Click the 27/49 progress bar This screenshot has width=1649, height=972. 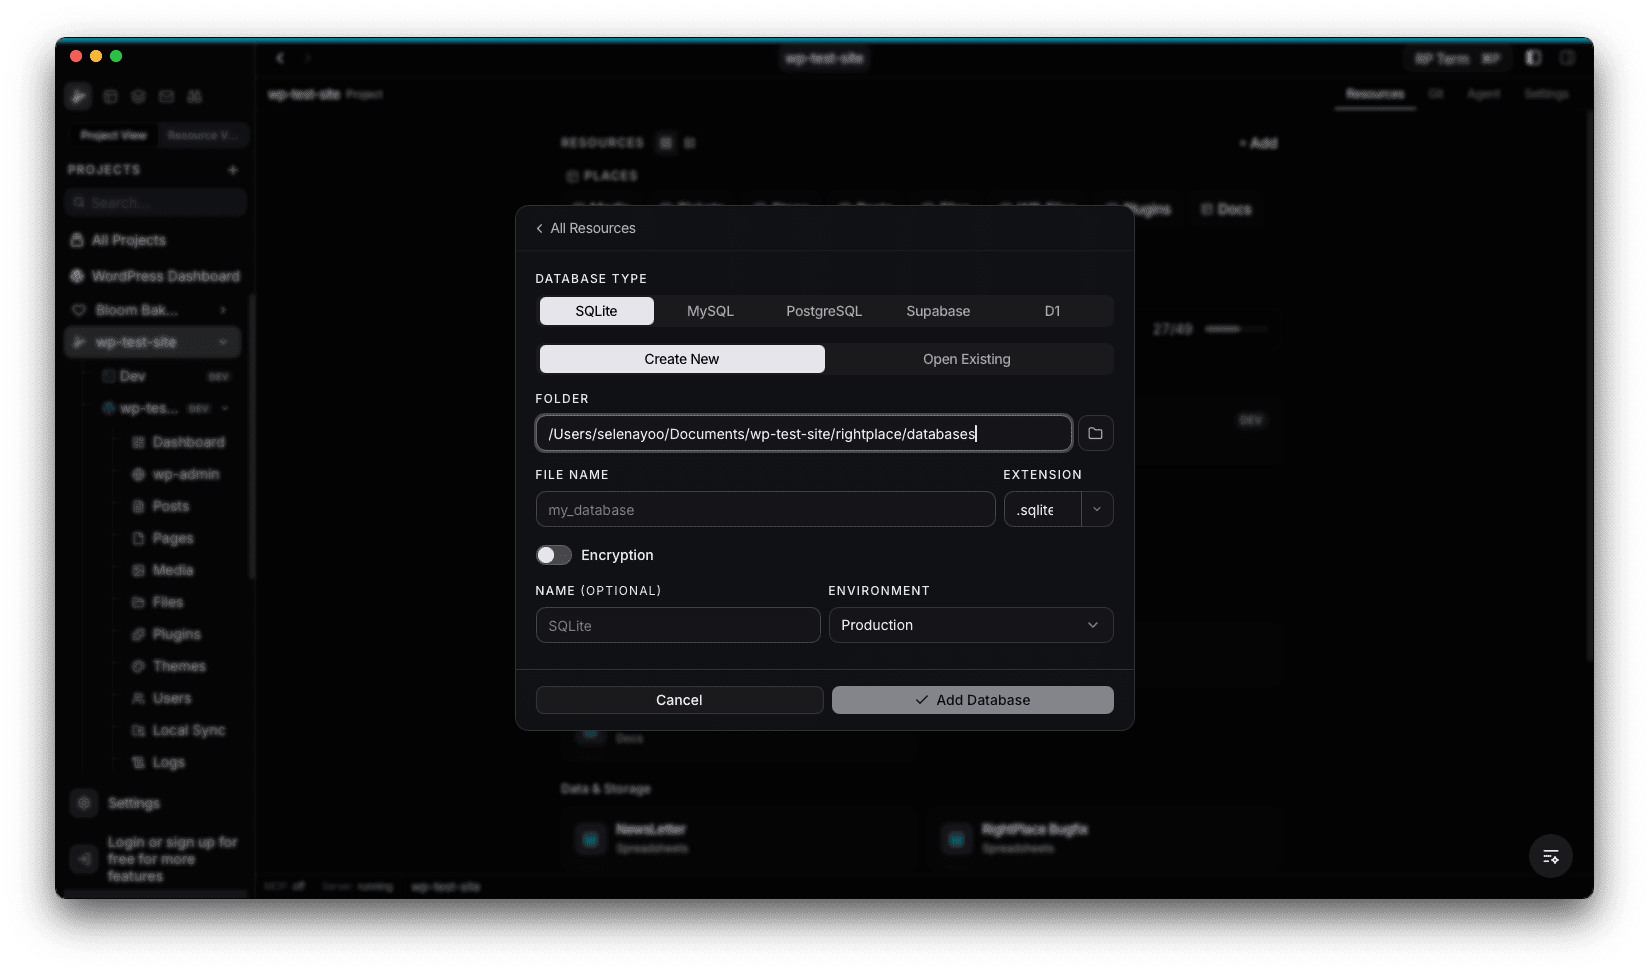(1235, 329)
